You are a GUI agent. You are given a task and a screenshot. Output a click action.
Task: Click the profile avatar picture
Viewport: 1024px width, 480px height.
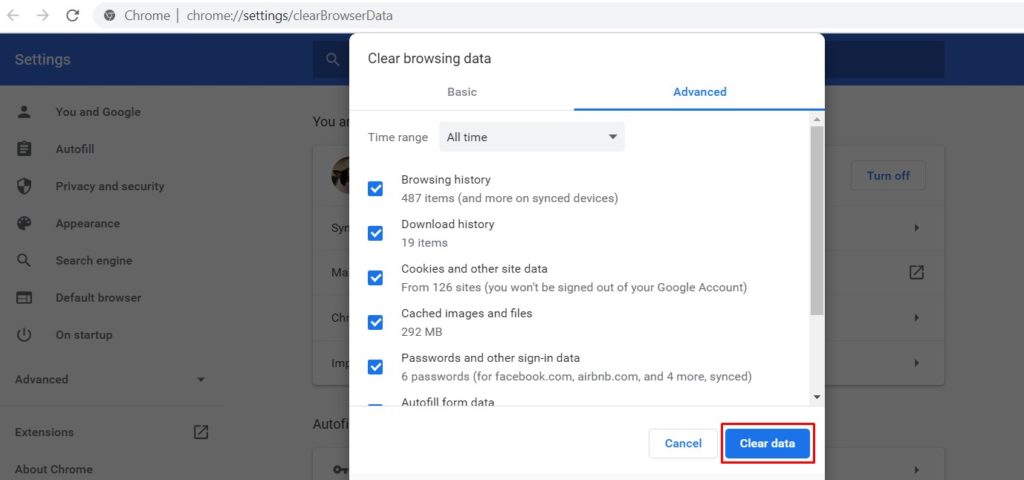pos(340,175)
